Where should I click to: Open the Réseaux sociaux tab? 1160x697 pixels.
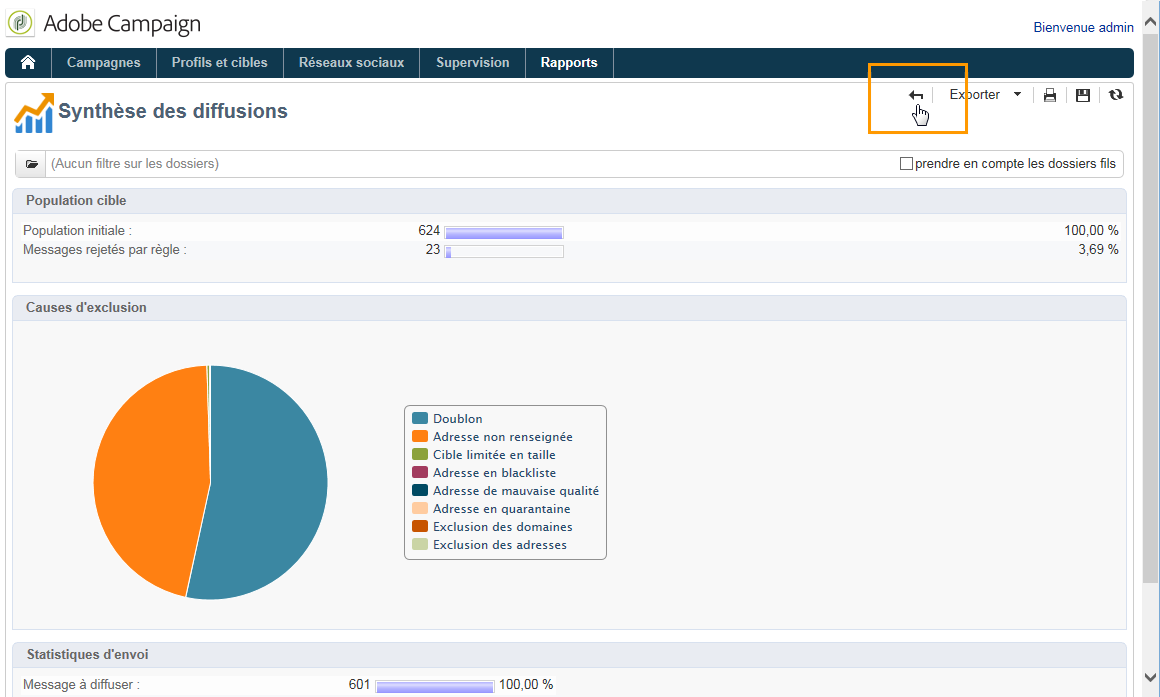pyautogui.click(x=351, y=63)
